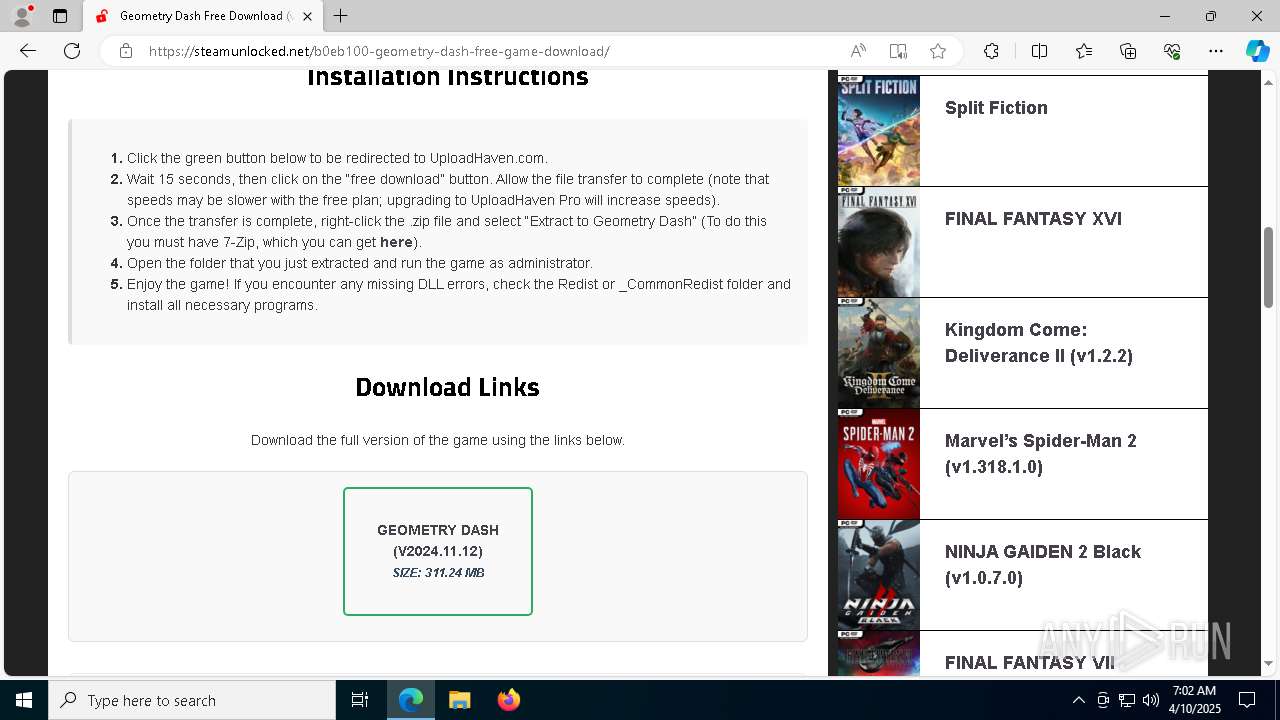The height and width of the screenshot is (720, 1280).
Task: Refresh the current page
Action: click(x=72, y=51)
